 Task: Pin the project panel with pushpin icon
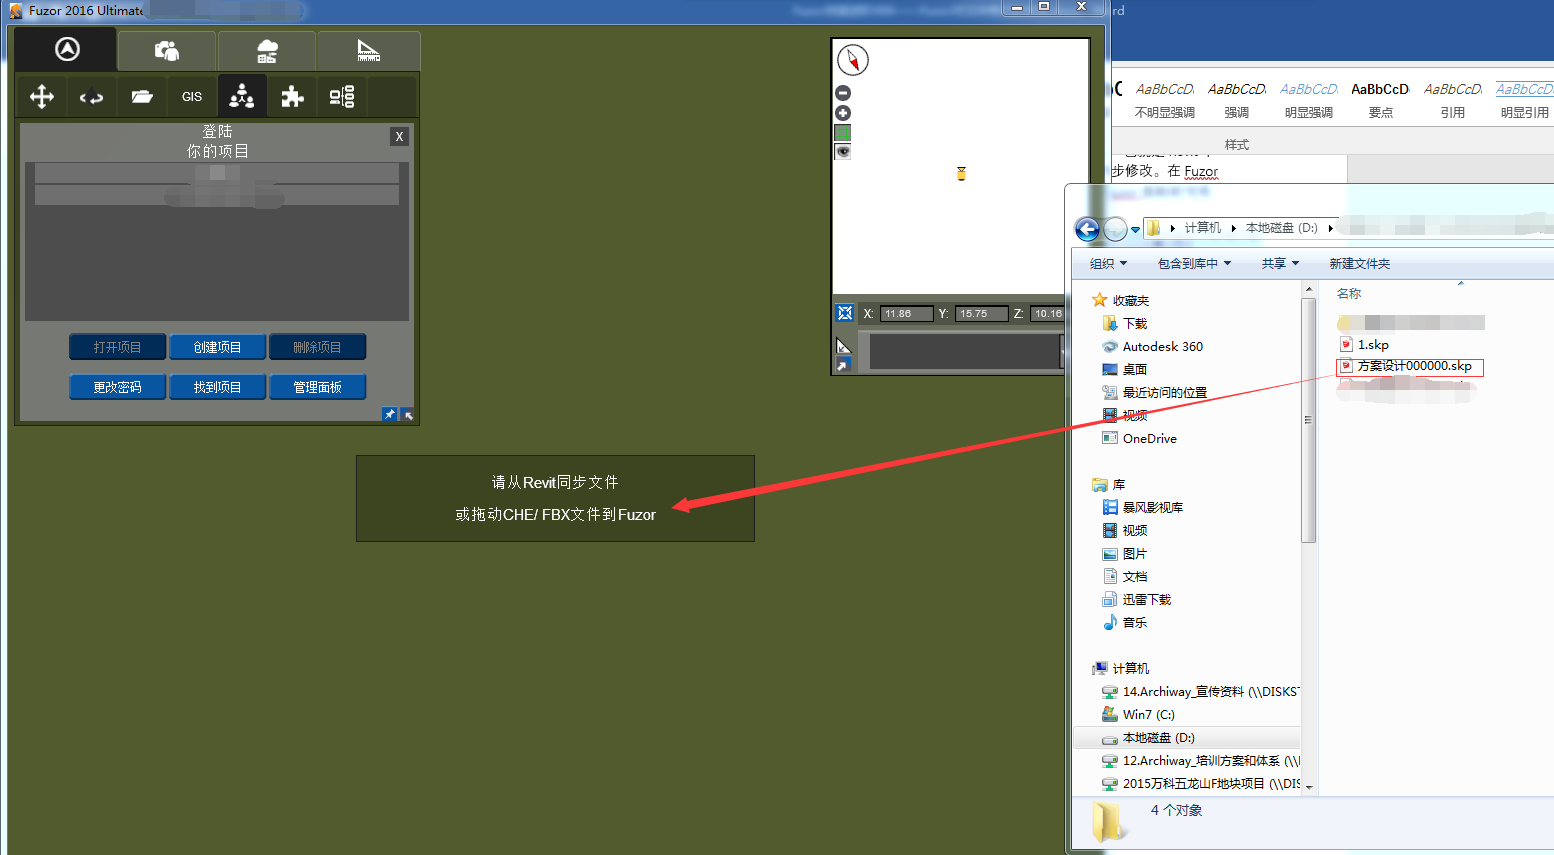tap(390, 414)
